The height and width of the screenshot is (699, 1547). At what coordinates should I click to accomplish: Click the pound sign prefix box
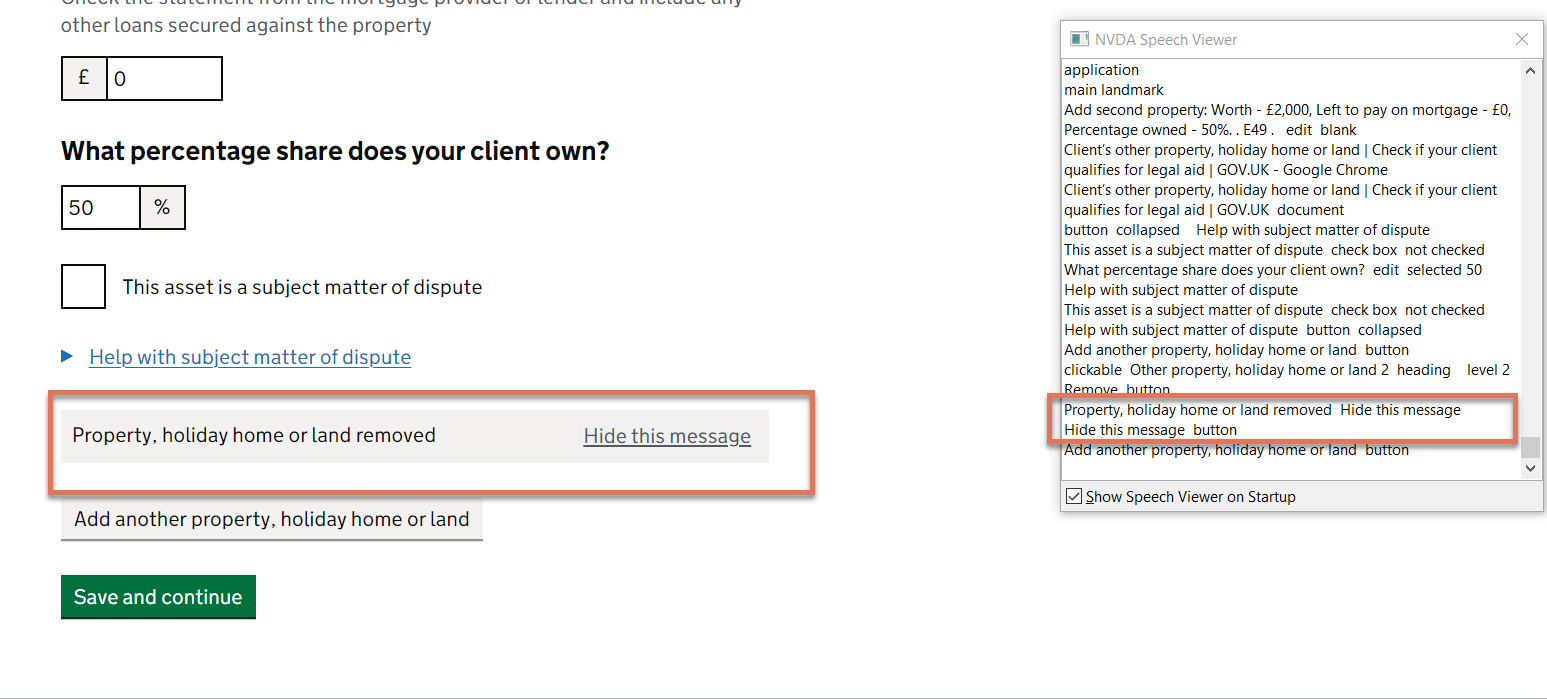[84, 78]
